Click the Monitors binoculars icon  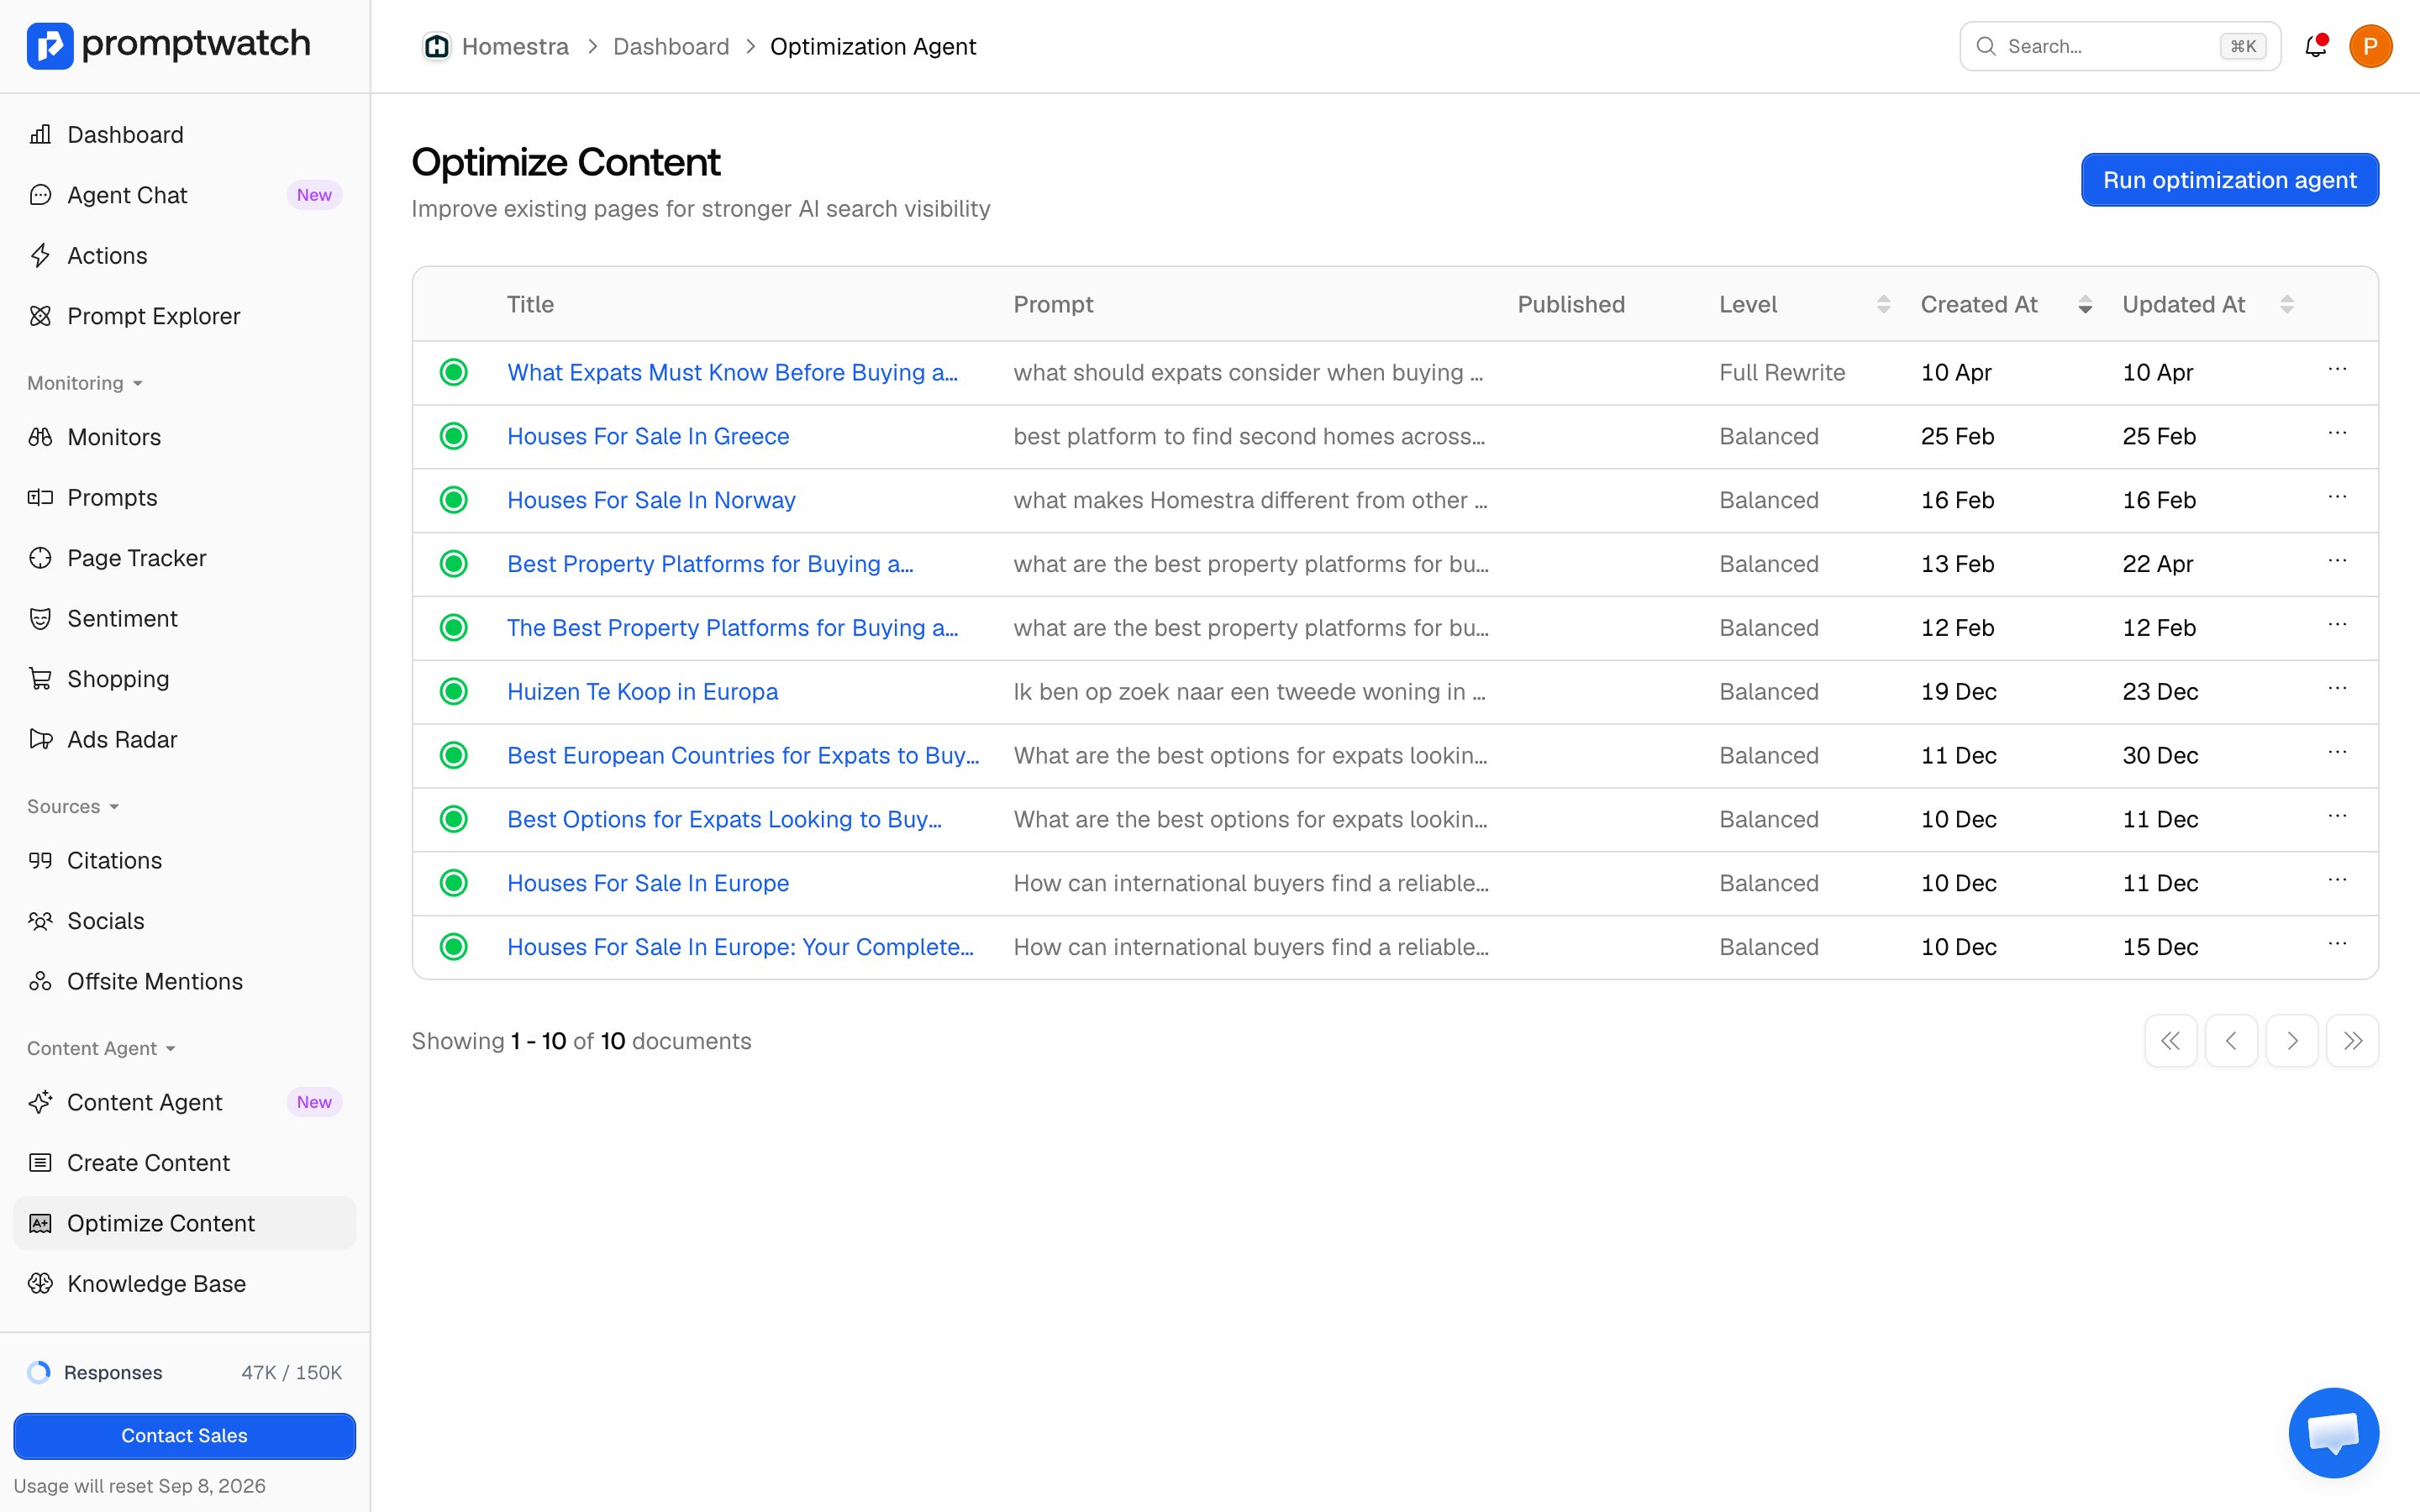[x=40, y=437]
